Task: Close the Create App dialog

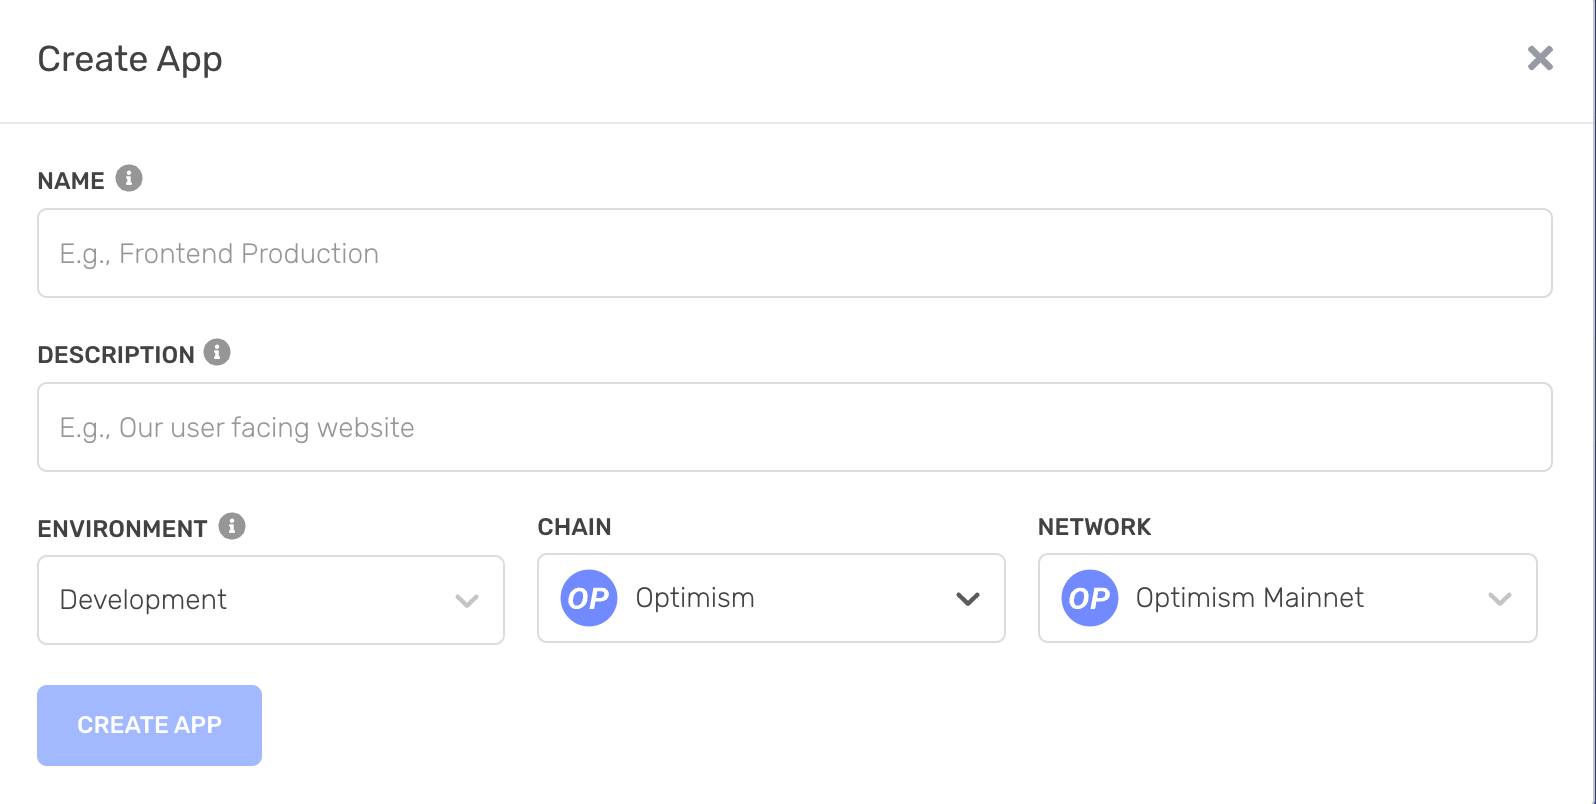Action: point(1540,58)
